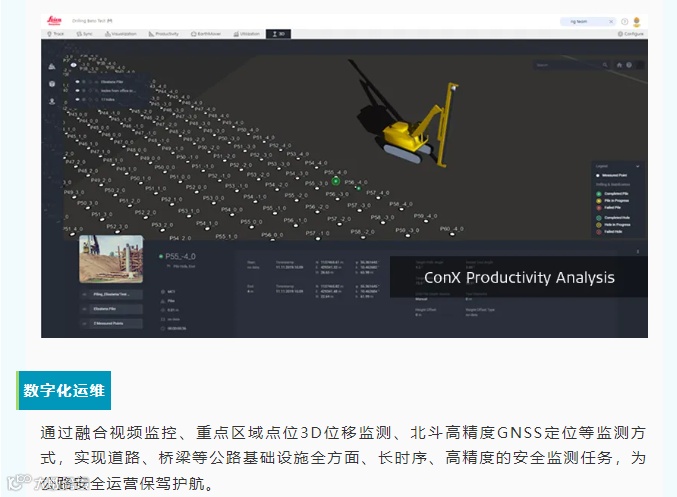Click the green Completed Pile legend swatch
Image resolution: width=677 pixels, height=497 pixels.
598,194
